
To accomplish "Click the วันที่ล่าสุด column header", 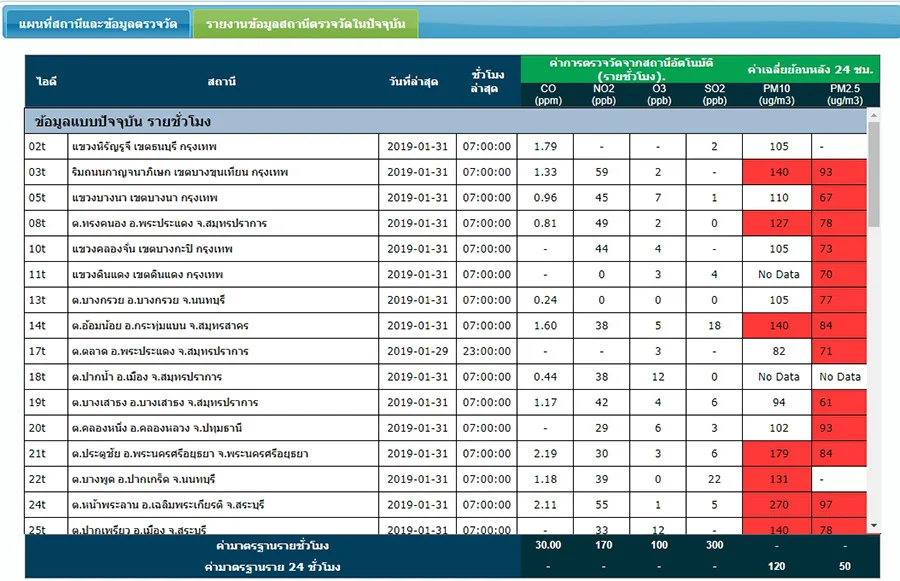I will point(414,82).
